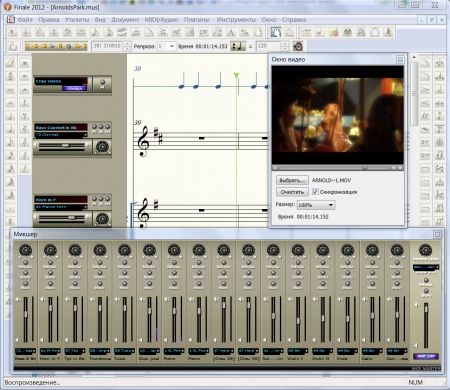This screenshot has width=450, height=390.
Task: Select the trill smart shape icon
Action: point(425,116)
